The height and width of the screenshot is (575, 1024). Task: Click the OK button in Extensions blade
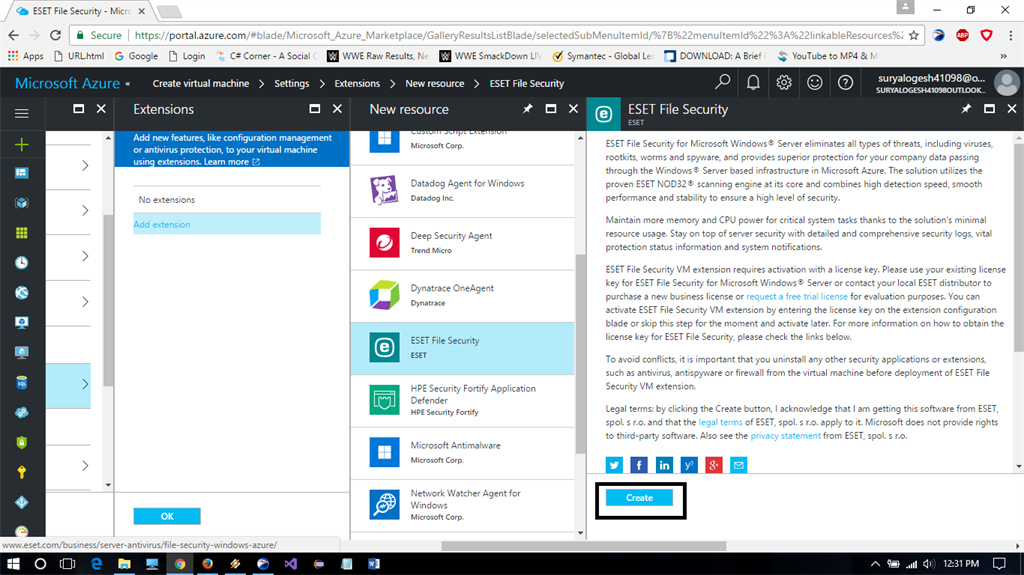pyautogui.click(x=167, y=516)
